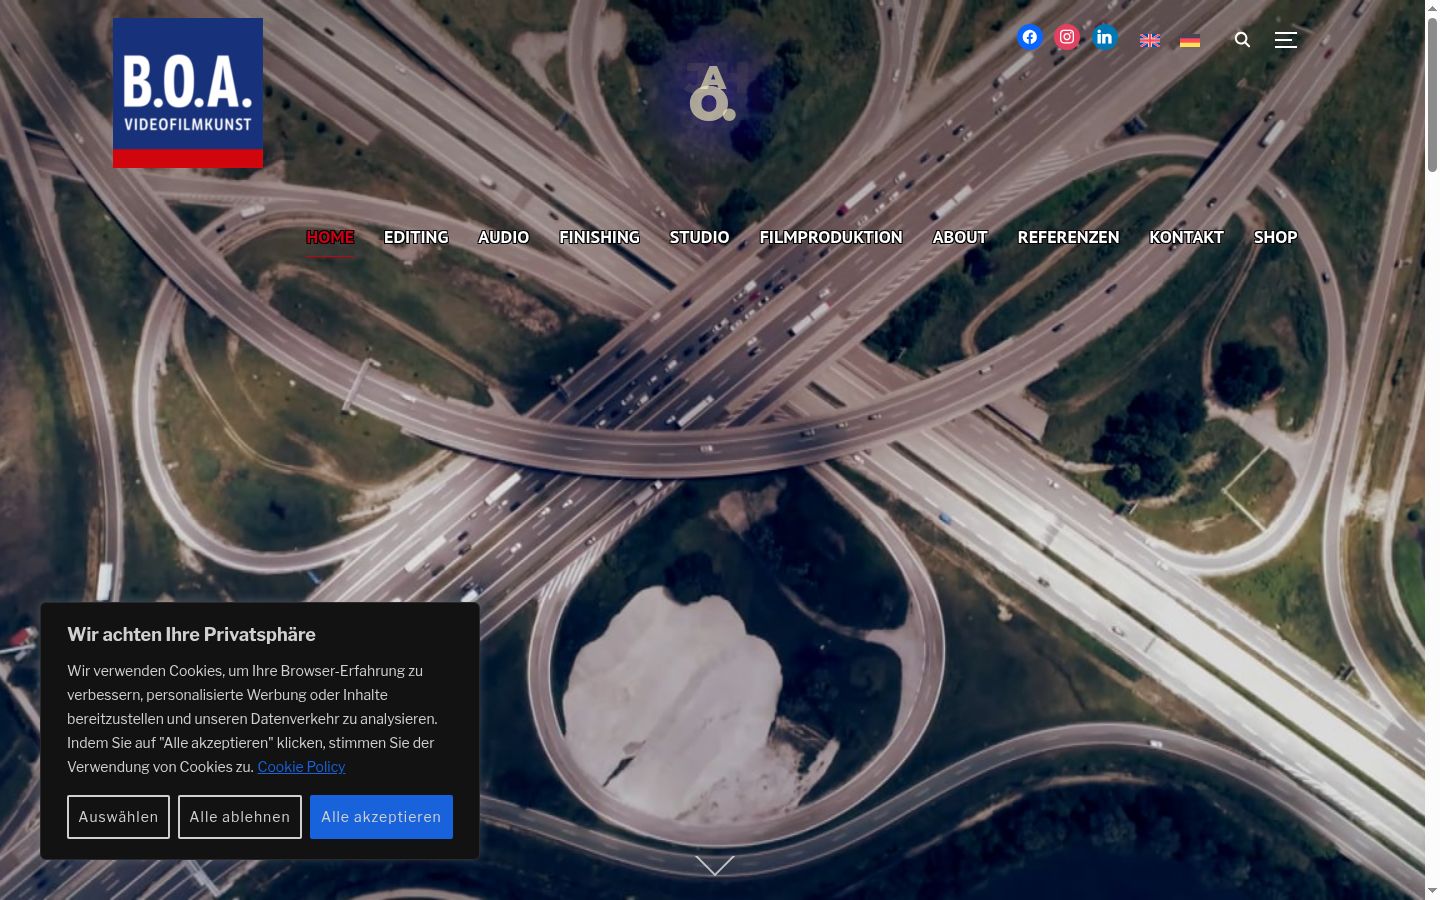
Task: Click the scrollbar up arrow
Action: coord(1432,8)
